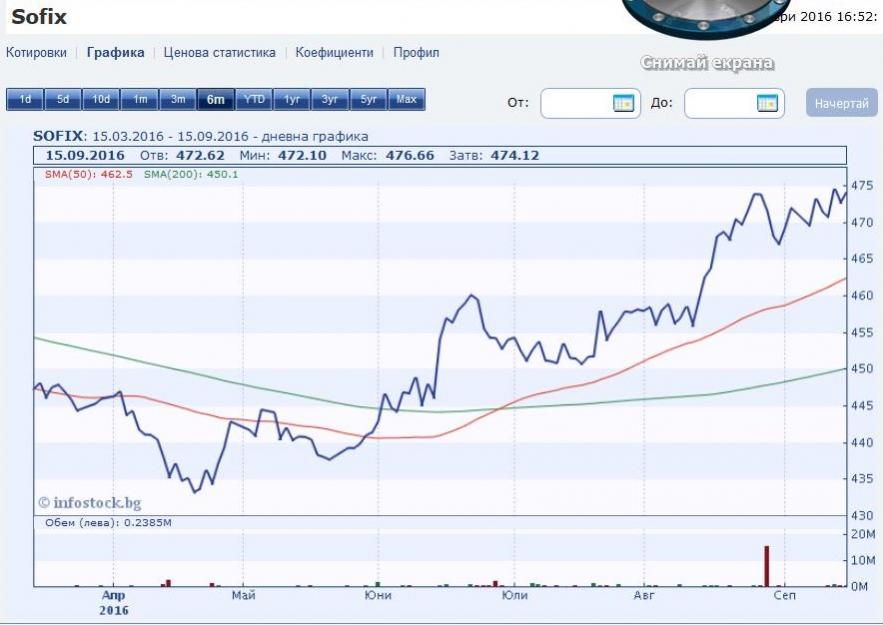The width and height of the screenshot is (883, 625).
Task: Click the Отв: 472.62 opening value
Action: (182, 155)
